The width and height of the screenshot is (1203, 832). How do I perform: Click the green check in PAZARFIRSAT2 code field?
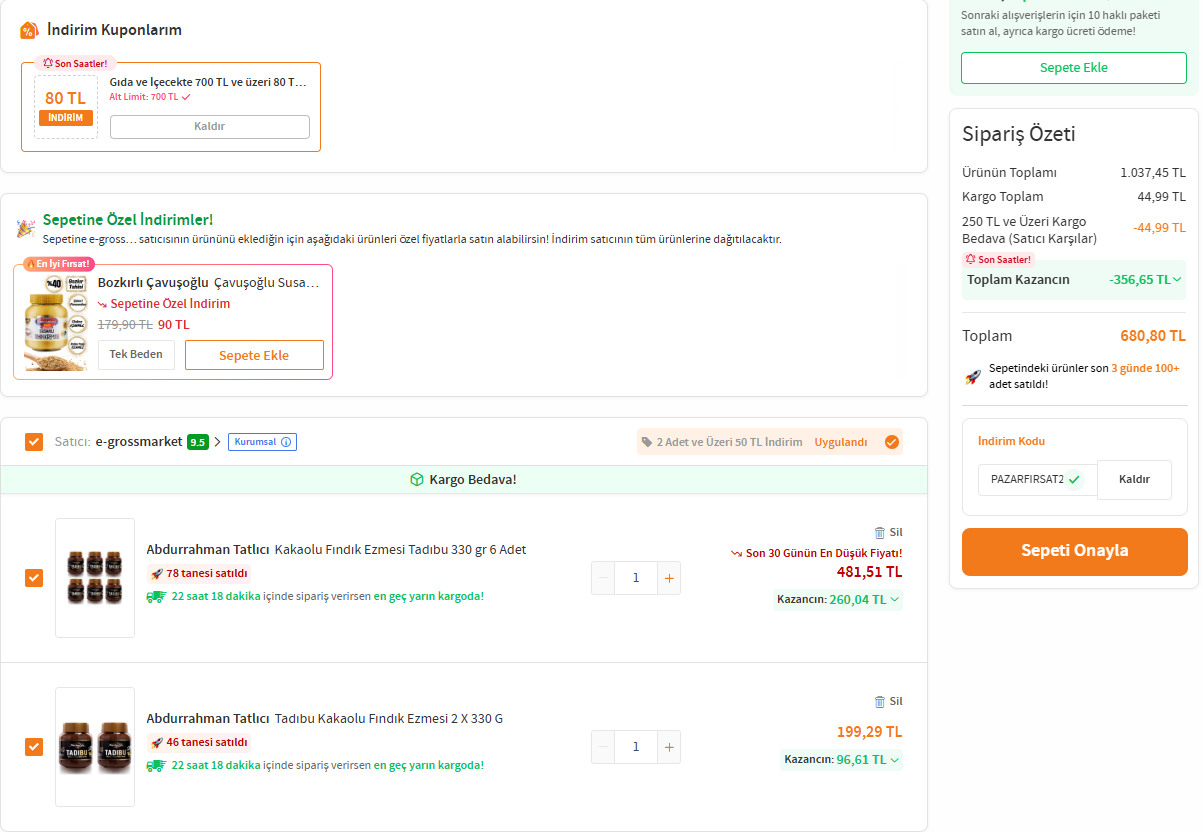pos(1074,479)
